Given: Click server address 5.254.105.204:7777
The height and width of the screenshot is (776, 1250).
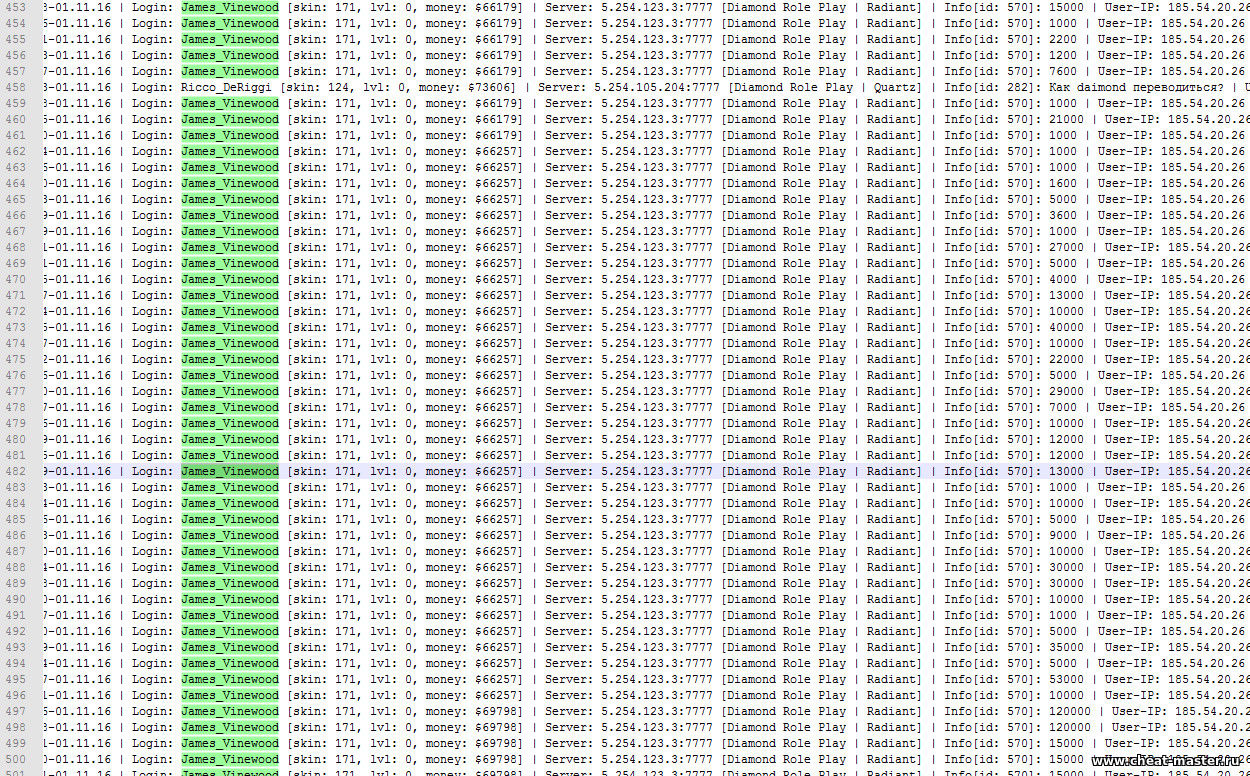Looking at the screenshot, I should [656, 87].
